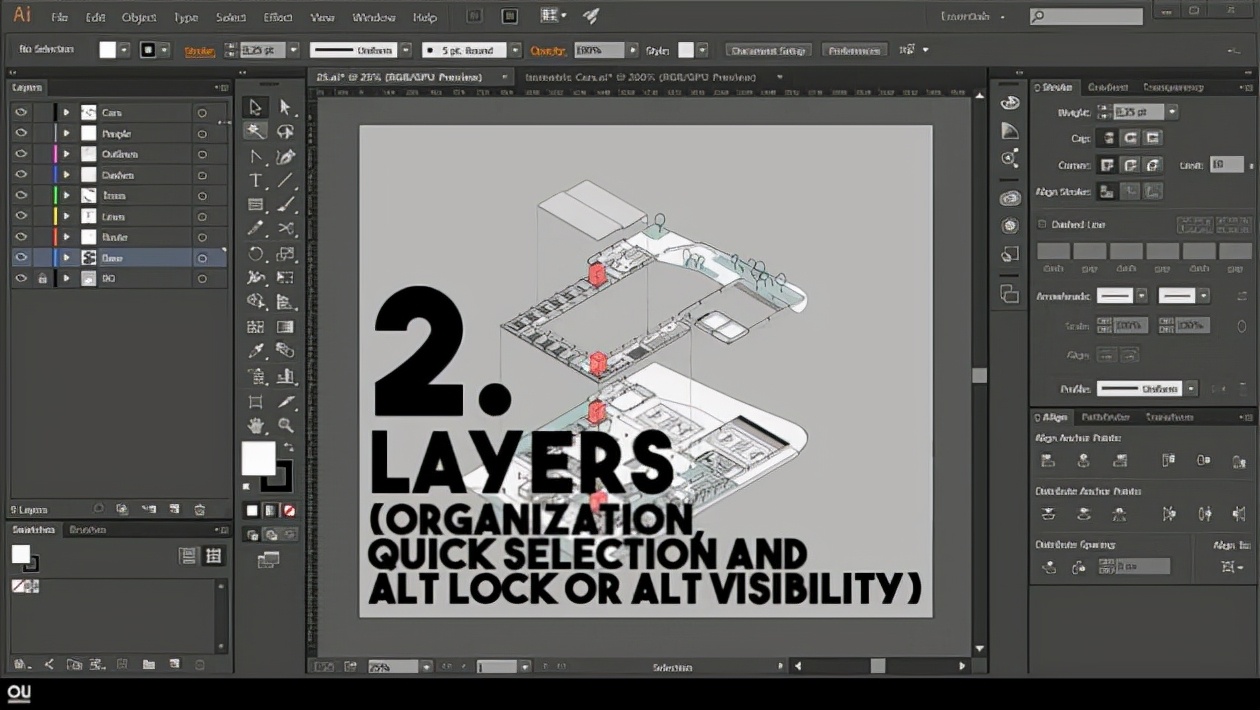Viewport: 1260px width, 710px height.
Task: Select the Paintbrush tool
Action: coord(285,204)
